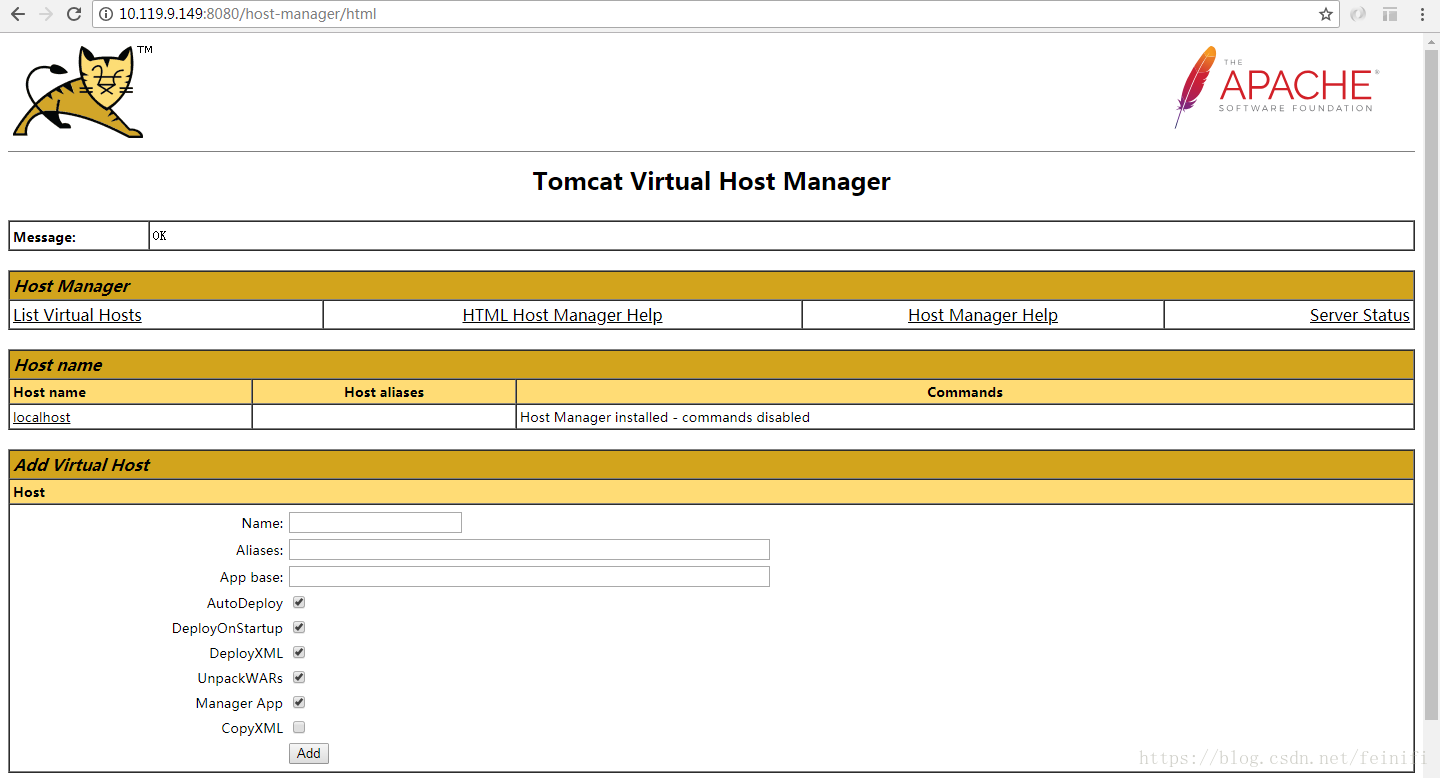1440x778 pixels.
Task: Click the browser address bar URL
Action: click(x=248, y=14)
